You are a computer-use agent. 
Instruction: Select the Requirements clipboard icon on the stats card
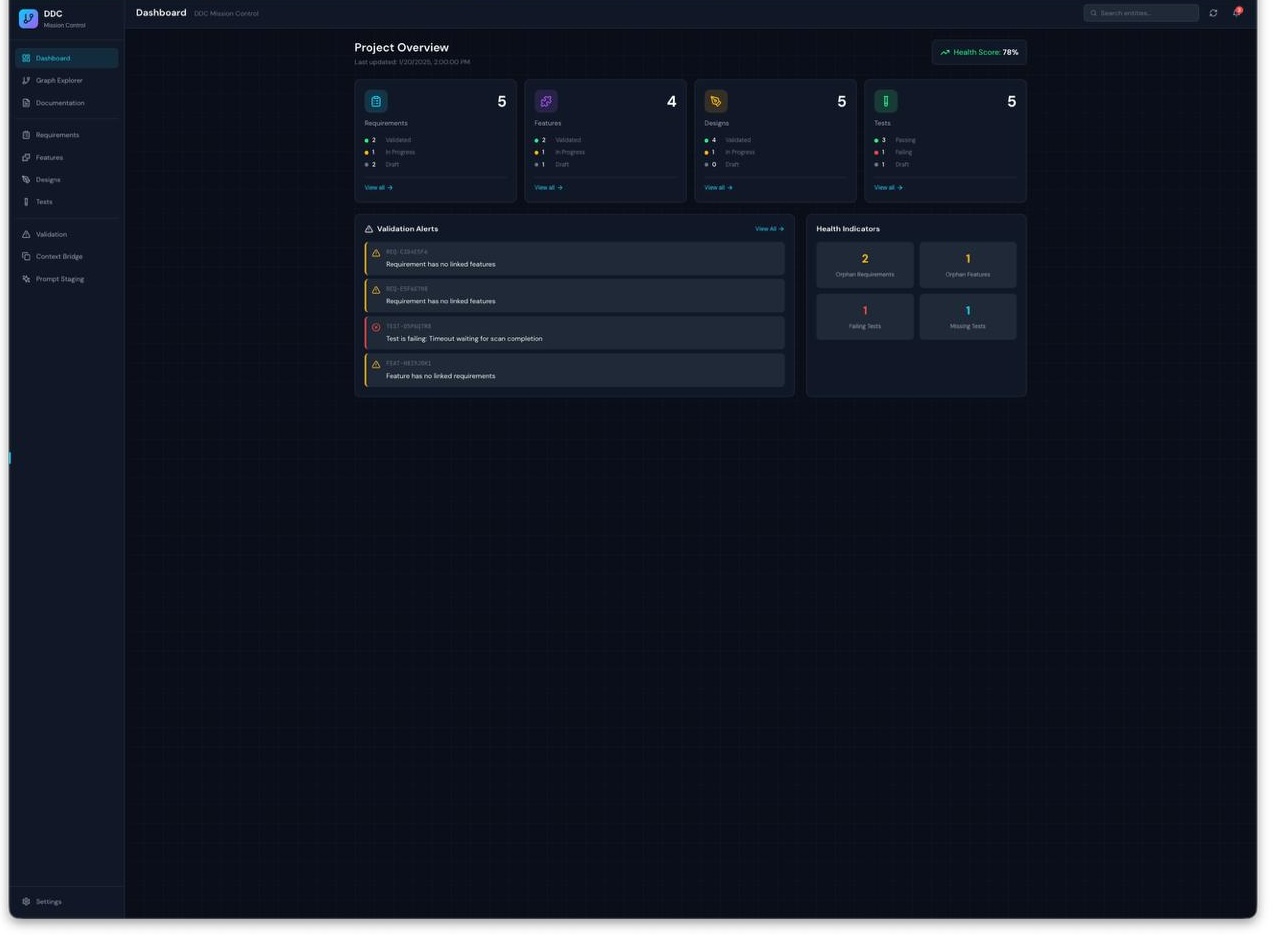[x=376, y=101]
